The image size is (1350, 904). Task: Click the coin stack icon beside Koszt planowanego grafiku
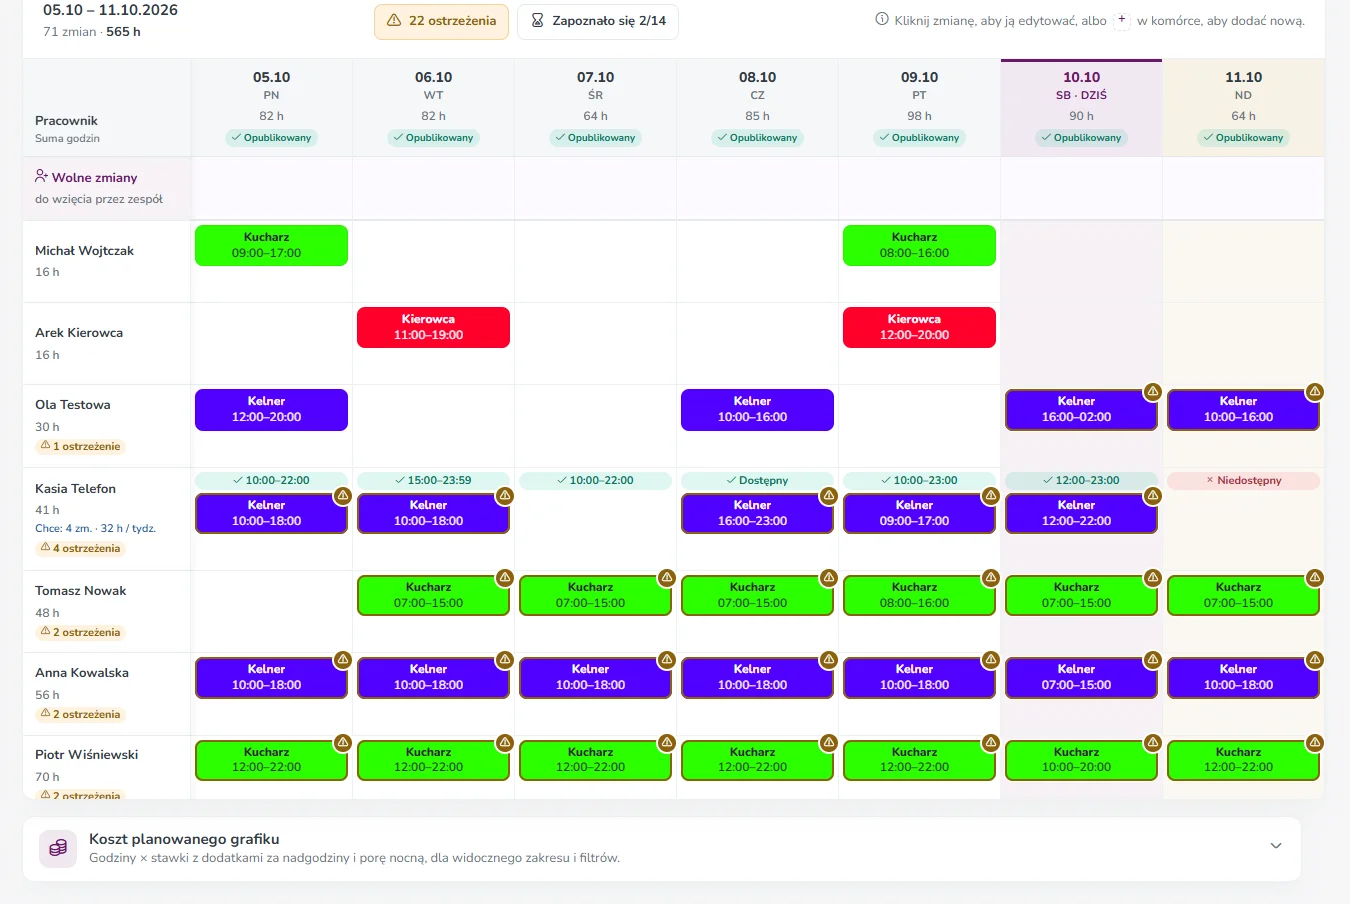pyautogui.click(x=58, y=848)
